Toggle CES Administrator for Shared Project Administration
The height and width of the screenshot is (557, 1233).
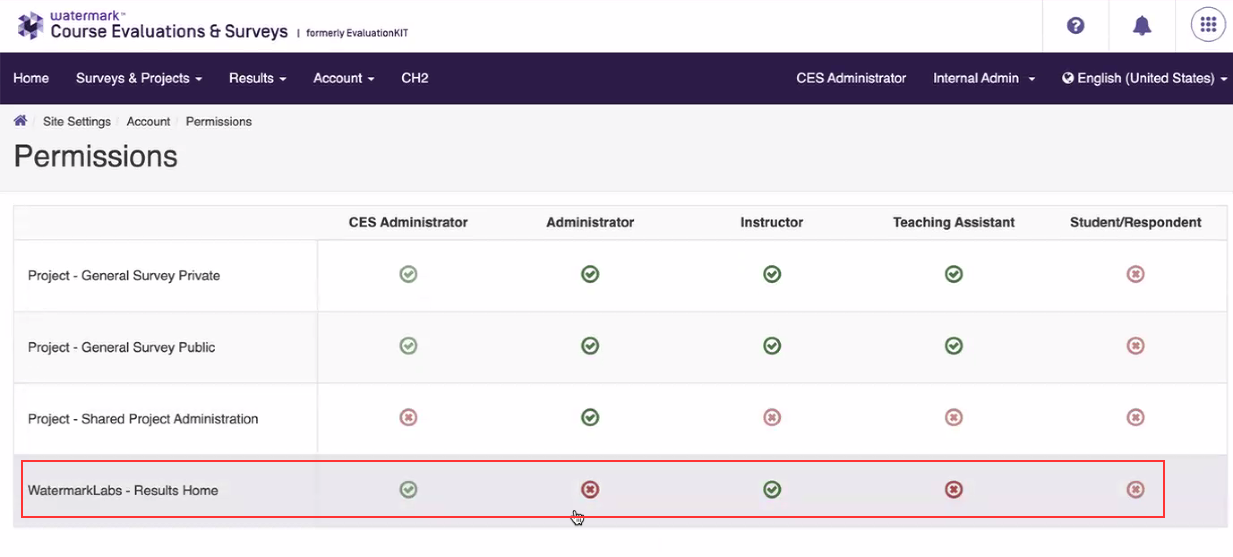(x=408, y=418)
